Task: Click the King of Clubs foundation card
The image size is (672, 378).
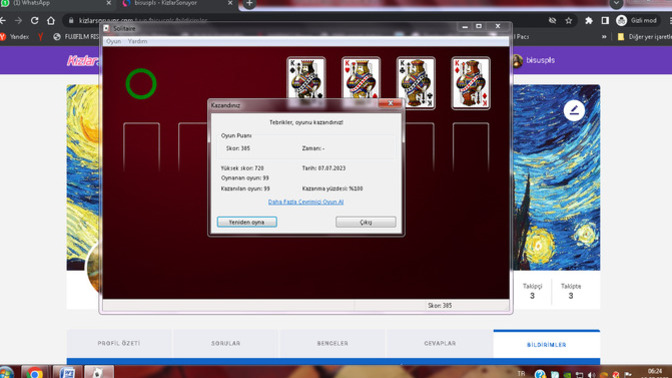Action: click(x=416, y=83)
